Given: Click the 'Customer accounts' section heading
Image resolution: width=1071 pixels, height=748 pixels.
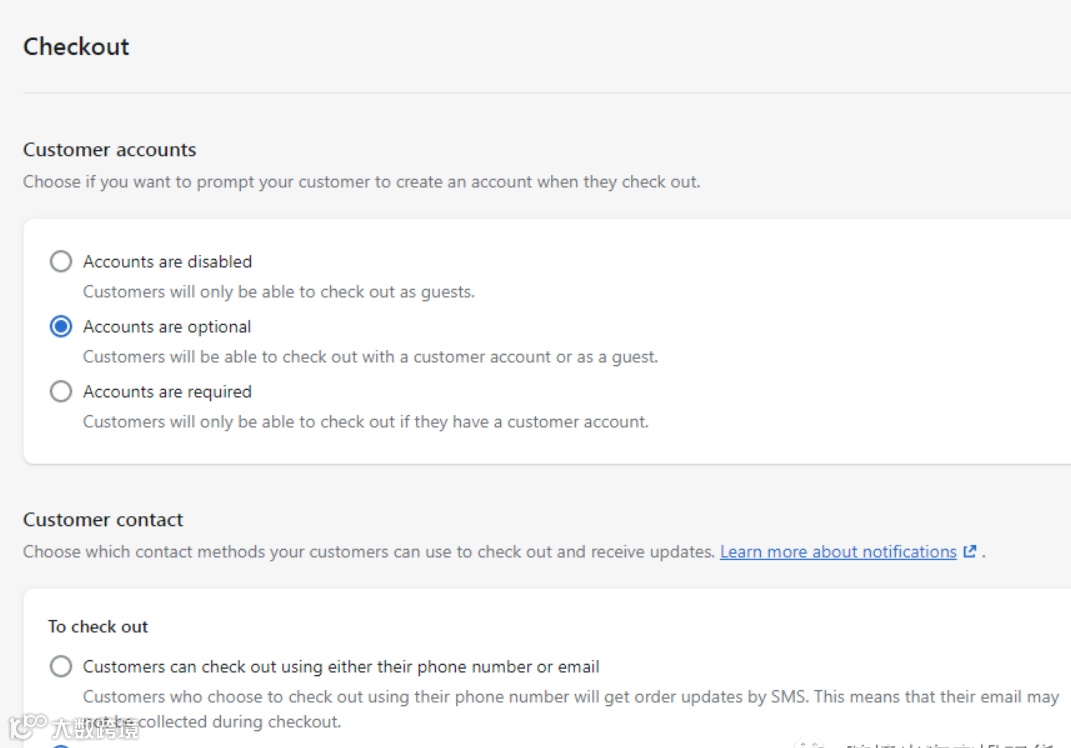Looking at the screenshot, I should tap(110, 150).
